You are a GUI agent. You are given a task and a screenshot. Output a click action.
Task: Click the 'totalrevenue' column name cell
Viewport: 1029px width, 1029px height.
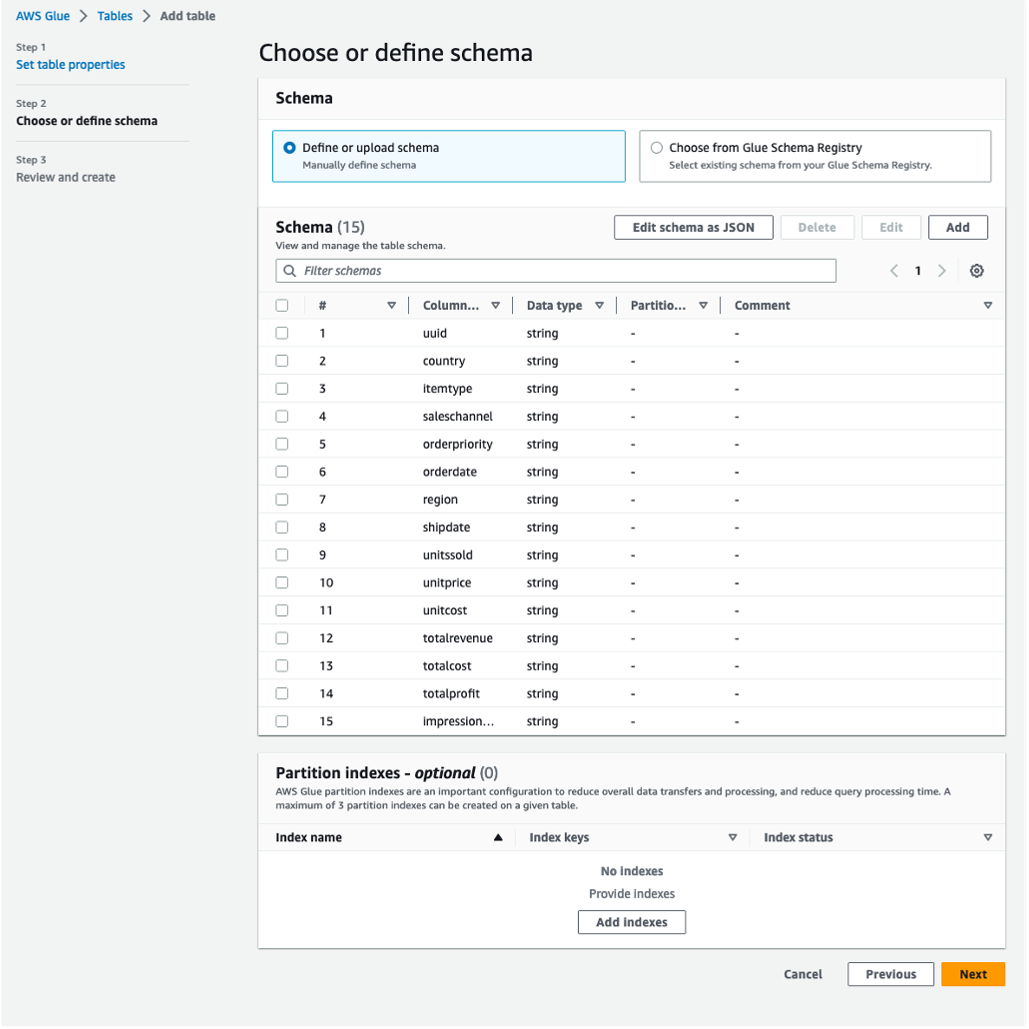[x=457, y=638]
